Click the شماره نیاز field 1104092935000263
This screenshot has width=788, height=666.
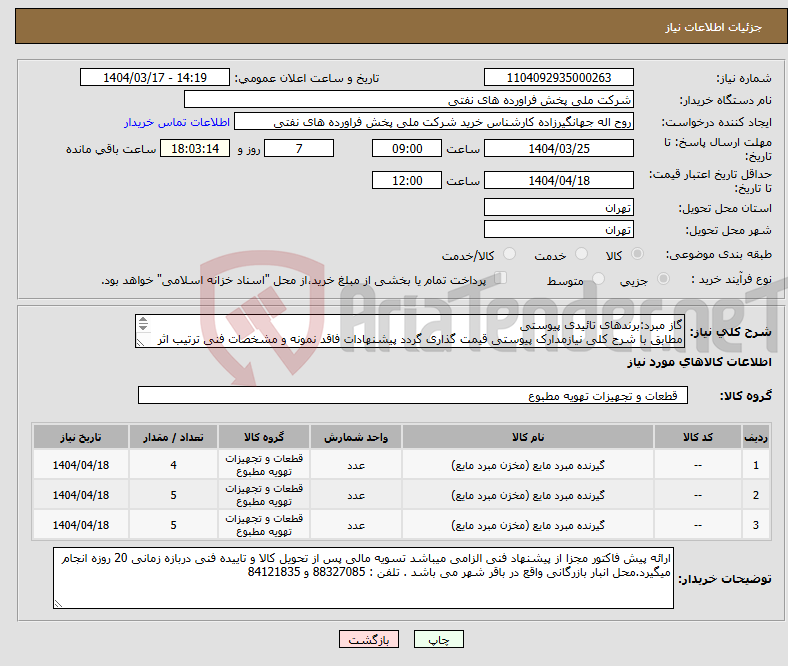(x=559, y=77)
